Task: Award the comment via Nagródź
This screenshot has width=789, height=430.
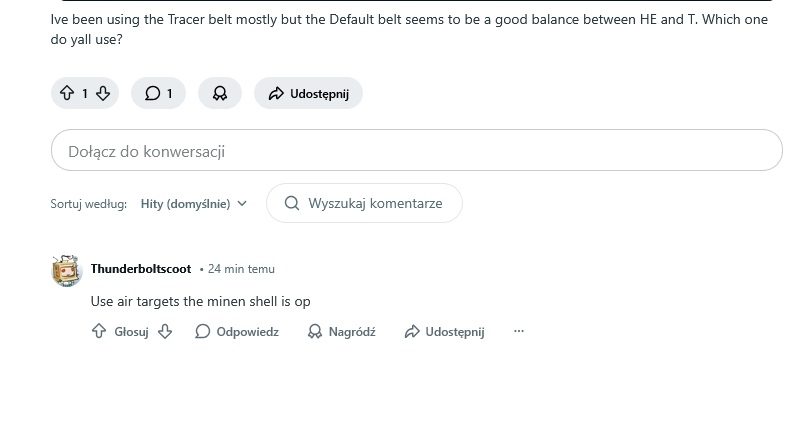Action: click(341, 331)
